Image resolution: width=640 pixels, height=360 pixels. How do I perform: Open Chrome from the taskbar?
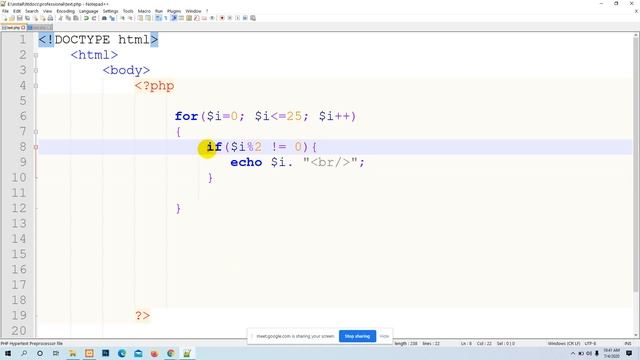(171, 353)
